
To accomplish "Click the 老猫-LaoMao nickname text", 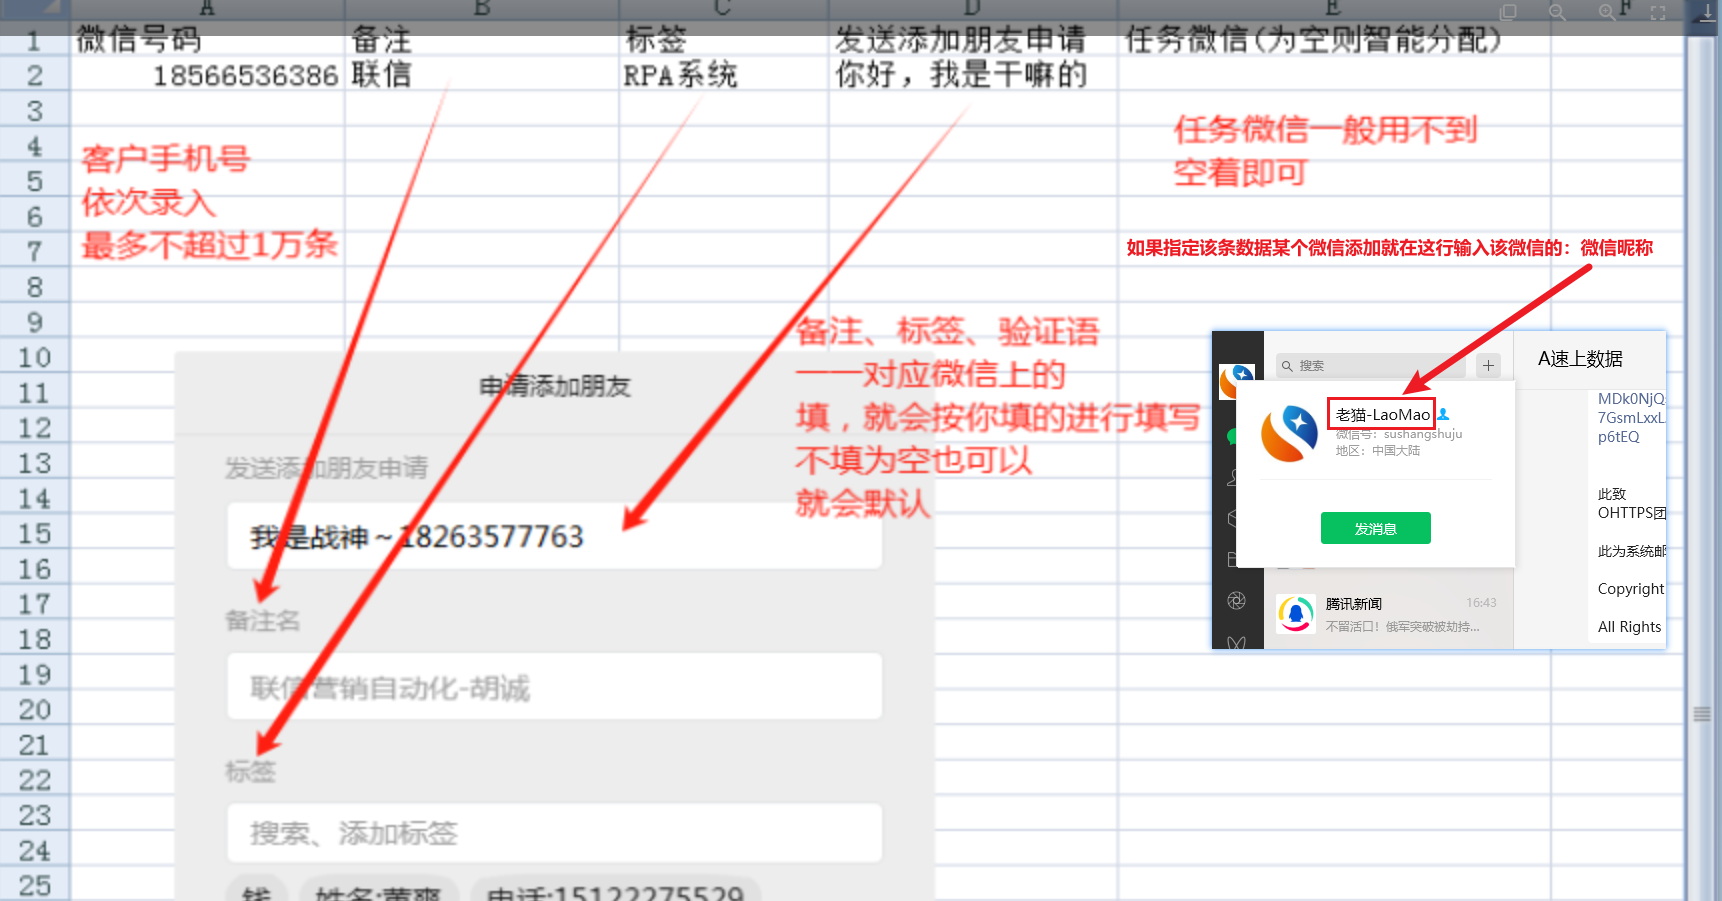I will 1383,414.
